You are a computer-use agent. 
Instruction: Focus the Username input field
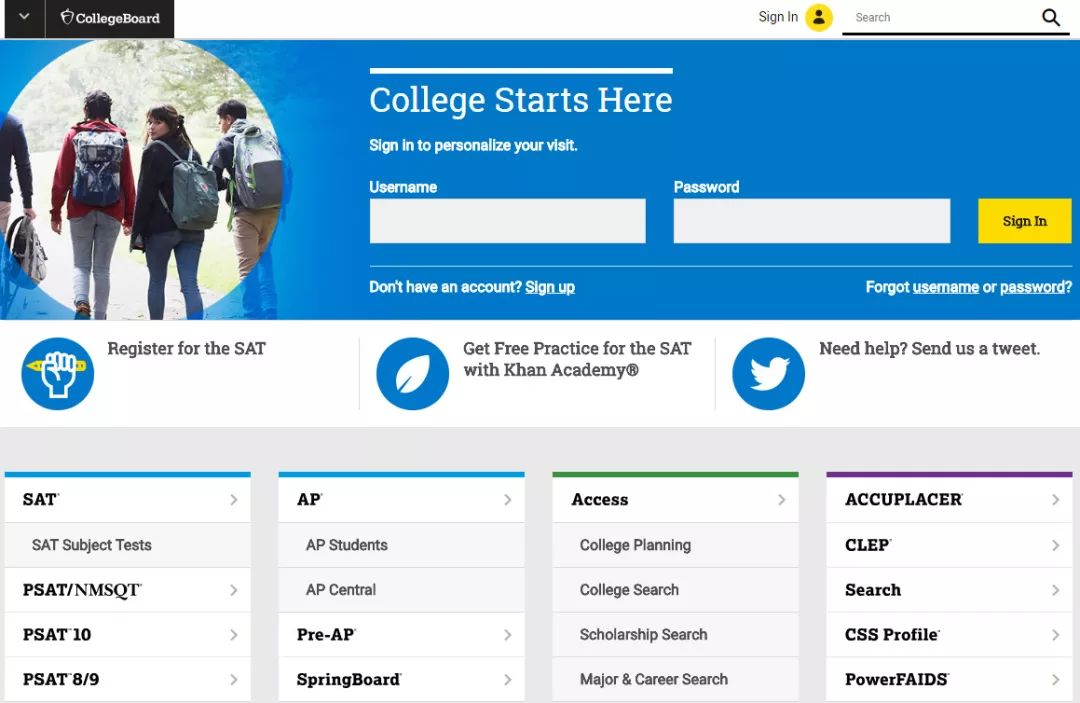tap(508, 221)
